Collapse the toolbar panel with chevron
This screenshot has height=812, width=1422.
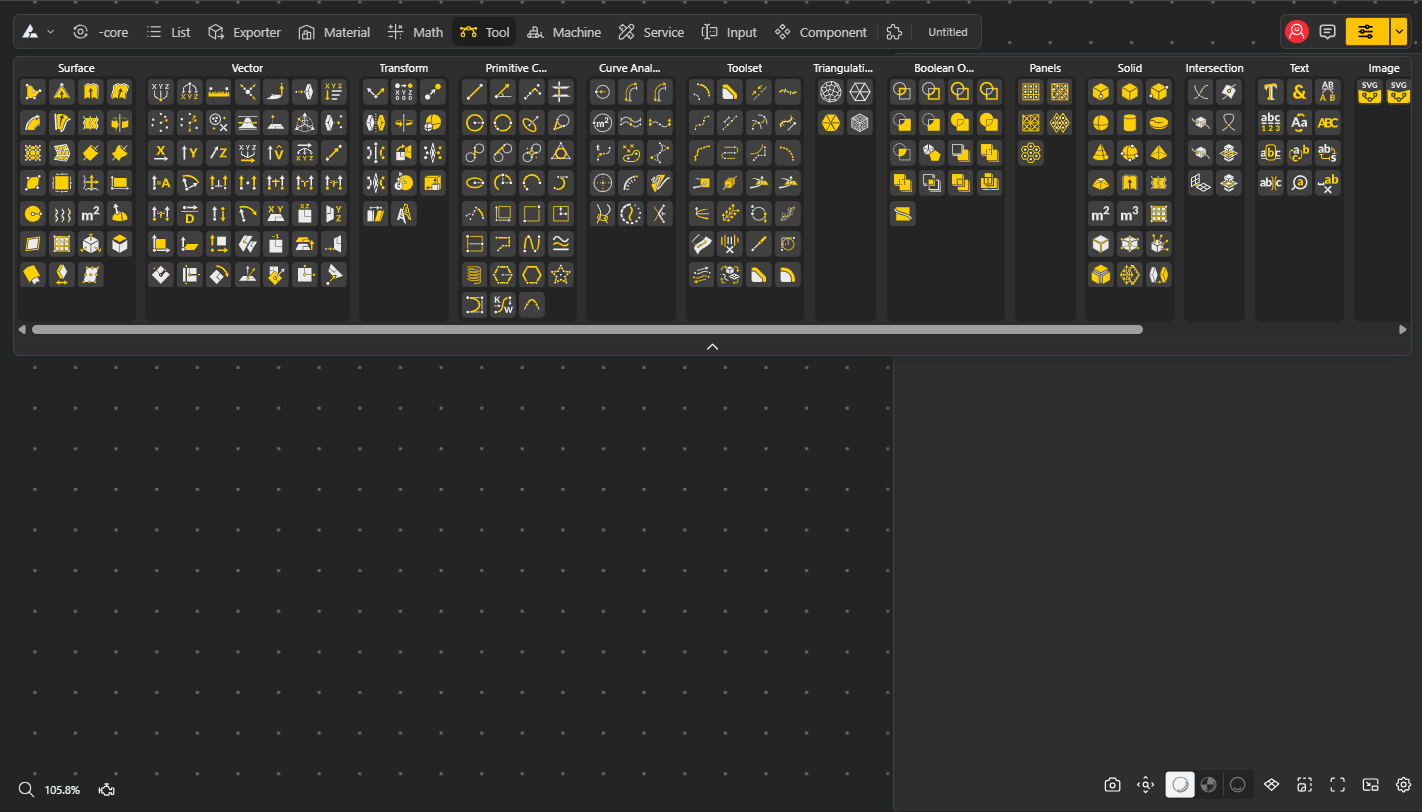pyautogui.click(x=712, y=346)
